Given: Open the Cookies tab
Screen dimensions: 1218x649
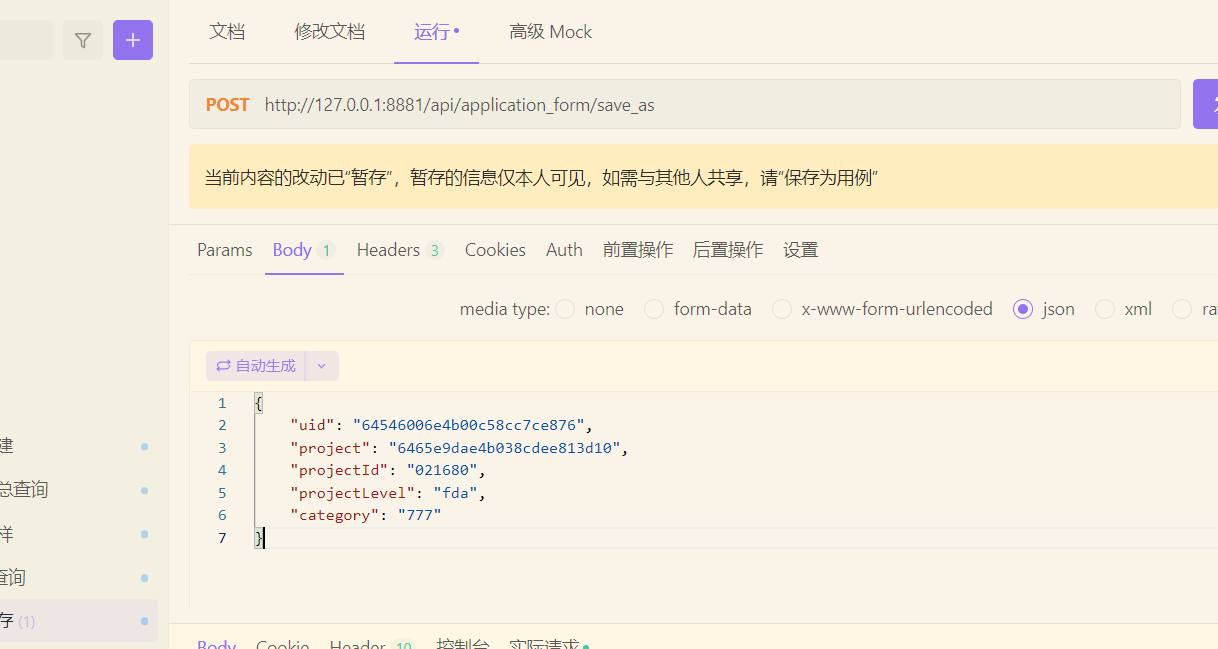Looking at the screenshot, I should 495,250.
